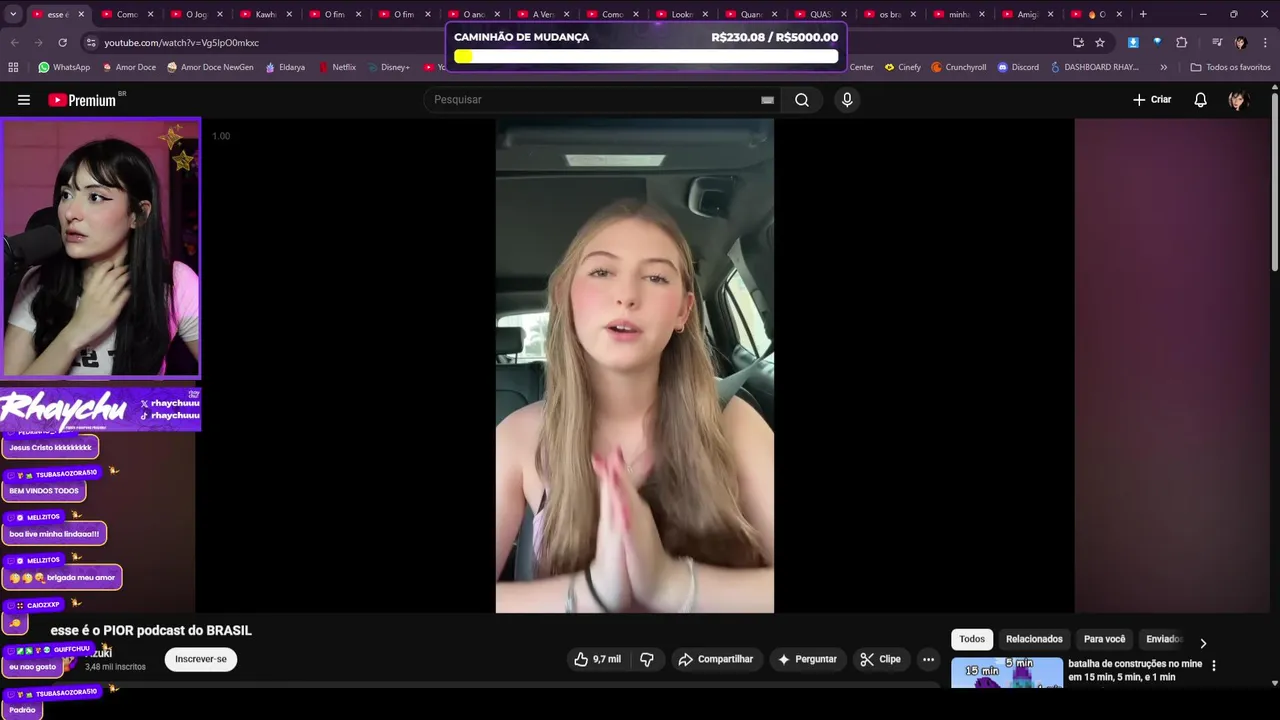The height and width of the screenshot is (720, 1280).
Task: Open Amor Doce NewGen bookmark
Action: 210,67
